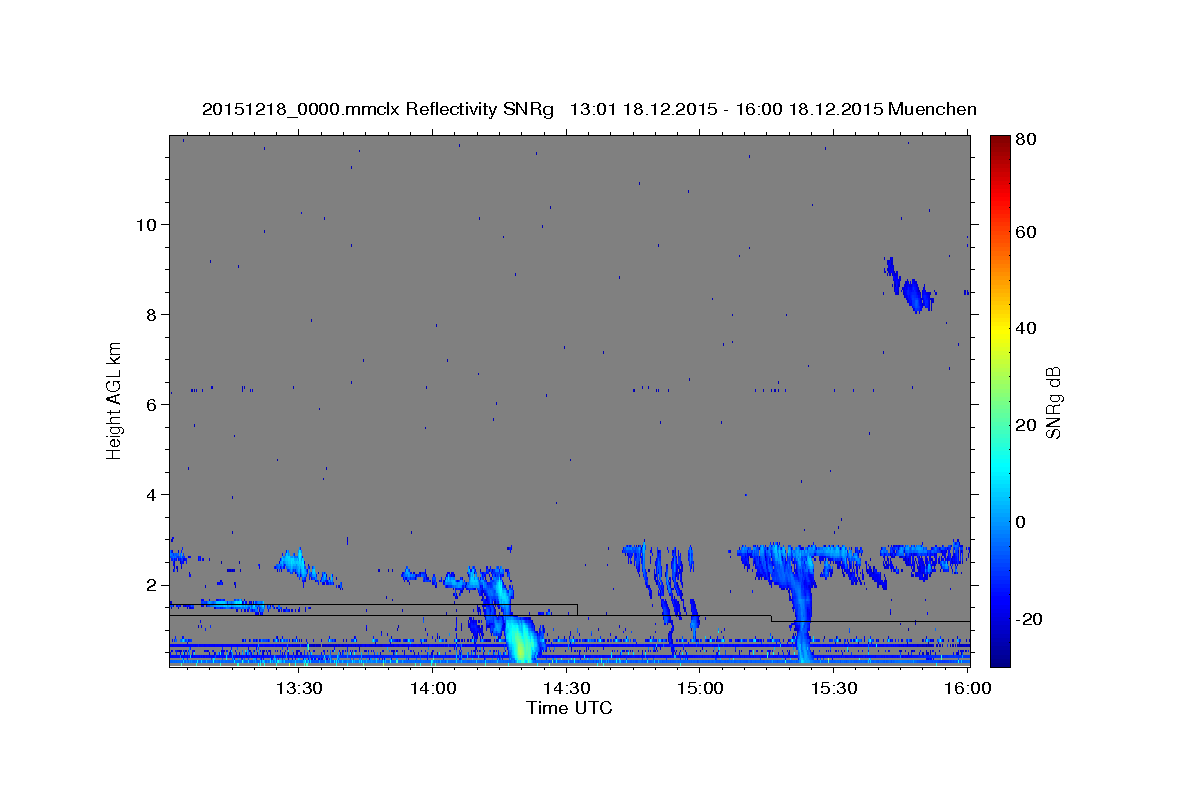Click the 'SNRg dB' colorbar label
The width and height of the screenshot is (1200, 800).
(x=1053, y=403)
